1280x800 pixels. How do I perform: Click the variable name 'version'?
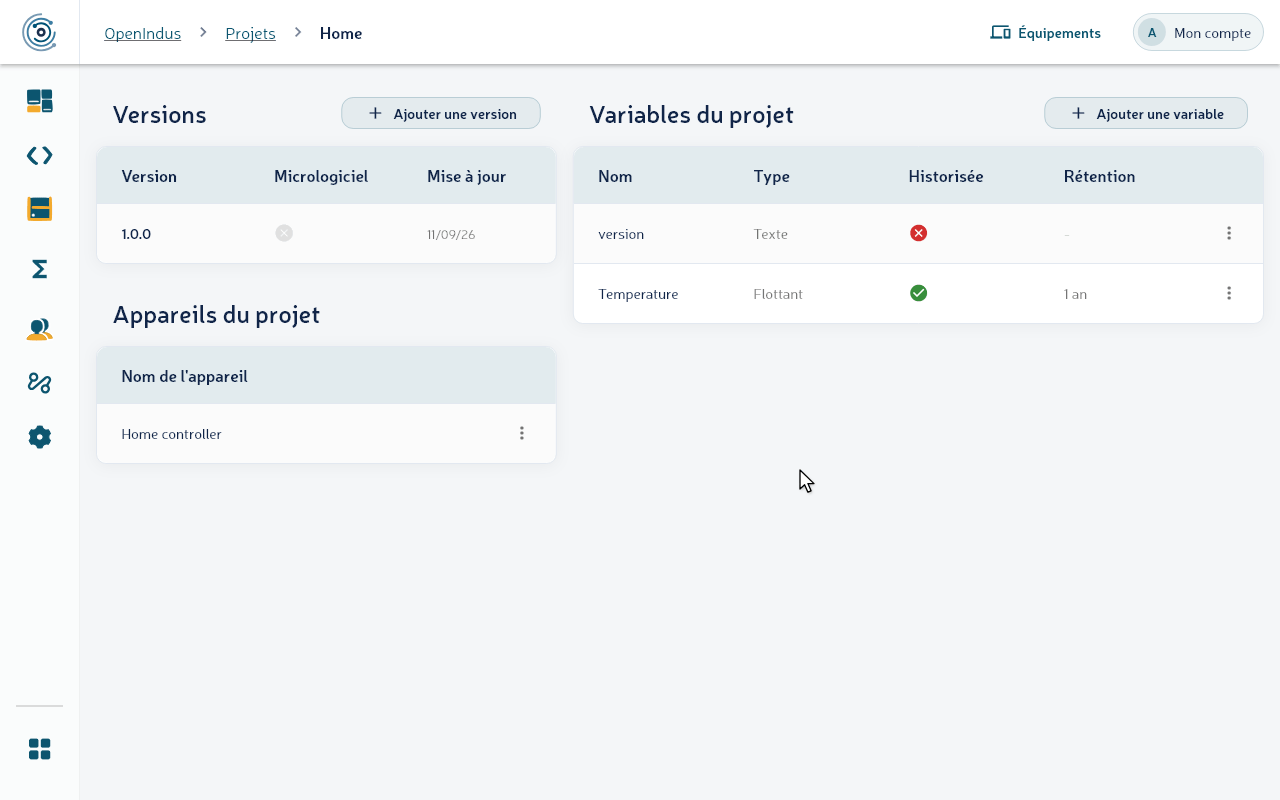point(621,234)
